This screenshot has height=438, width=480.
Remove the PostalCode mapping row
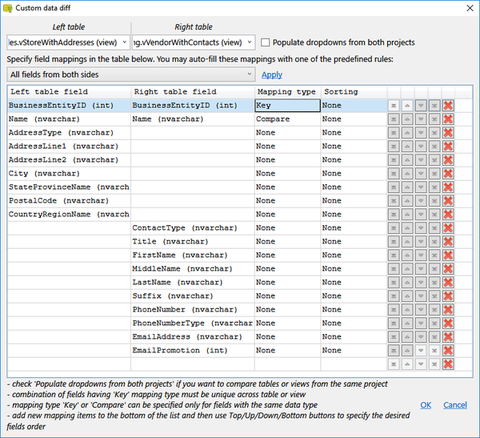(x=448, y=201)
